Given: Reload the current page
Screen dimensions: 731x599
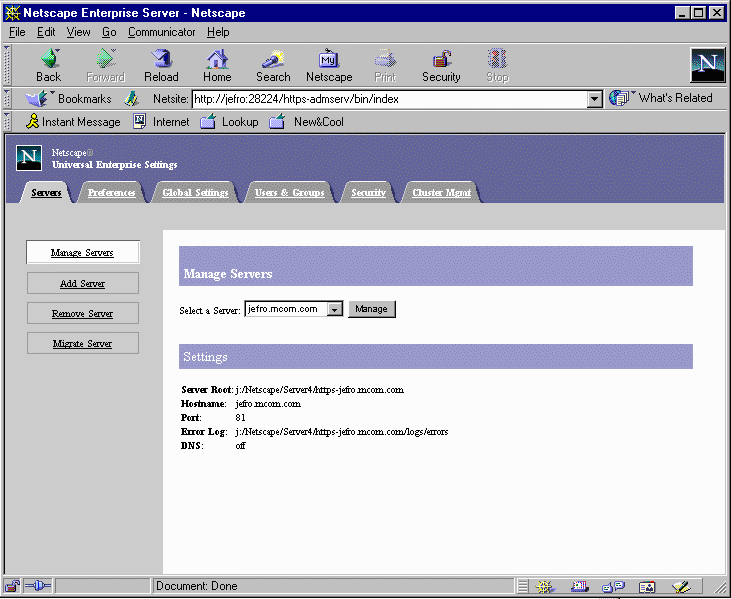Looking at the screenshot, I should coord(161,65).
